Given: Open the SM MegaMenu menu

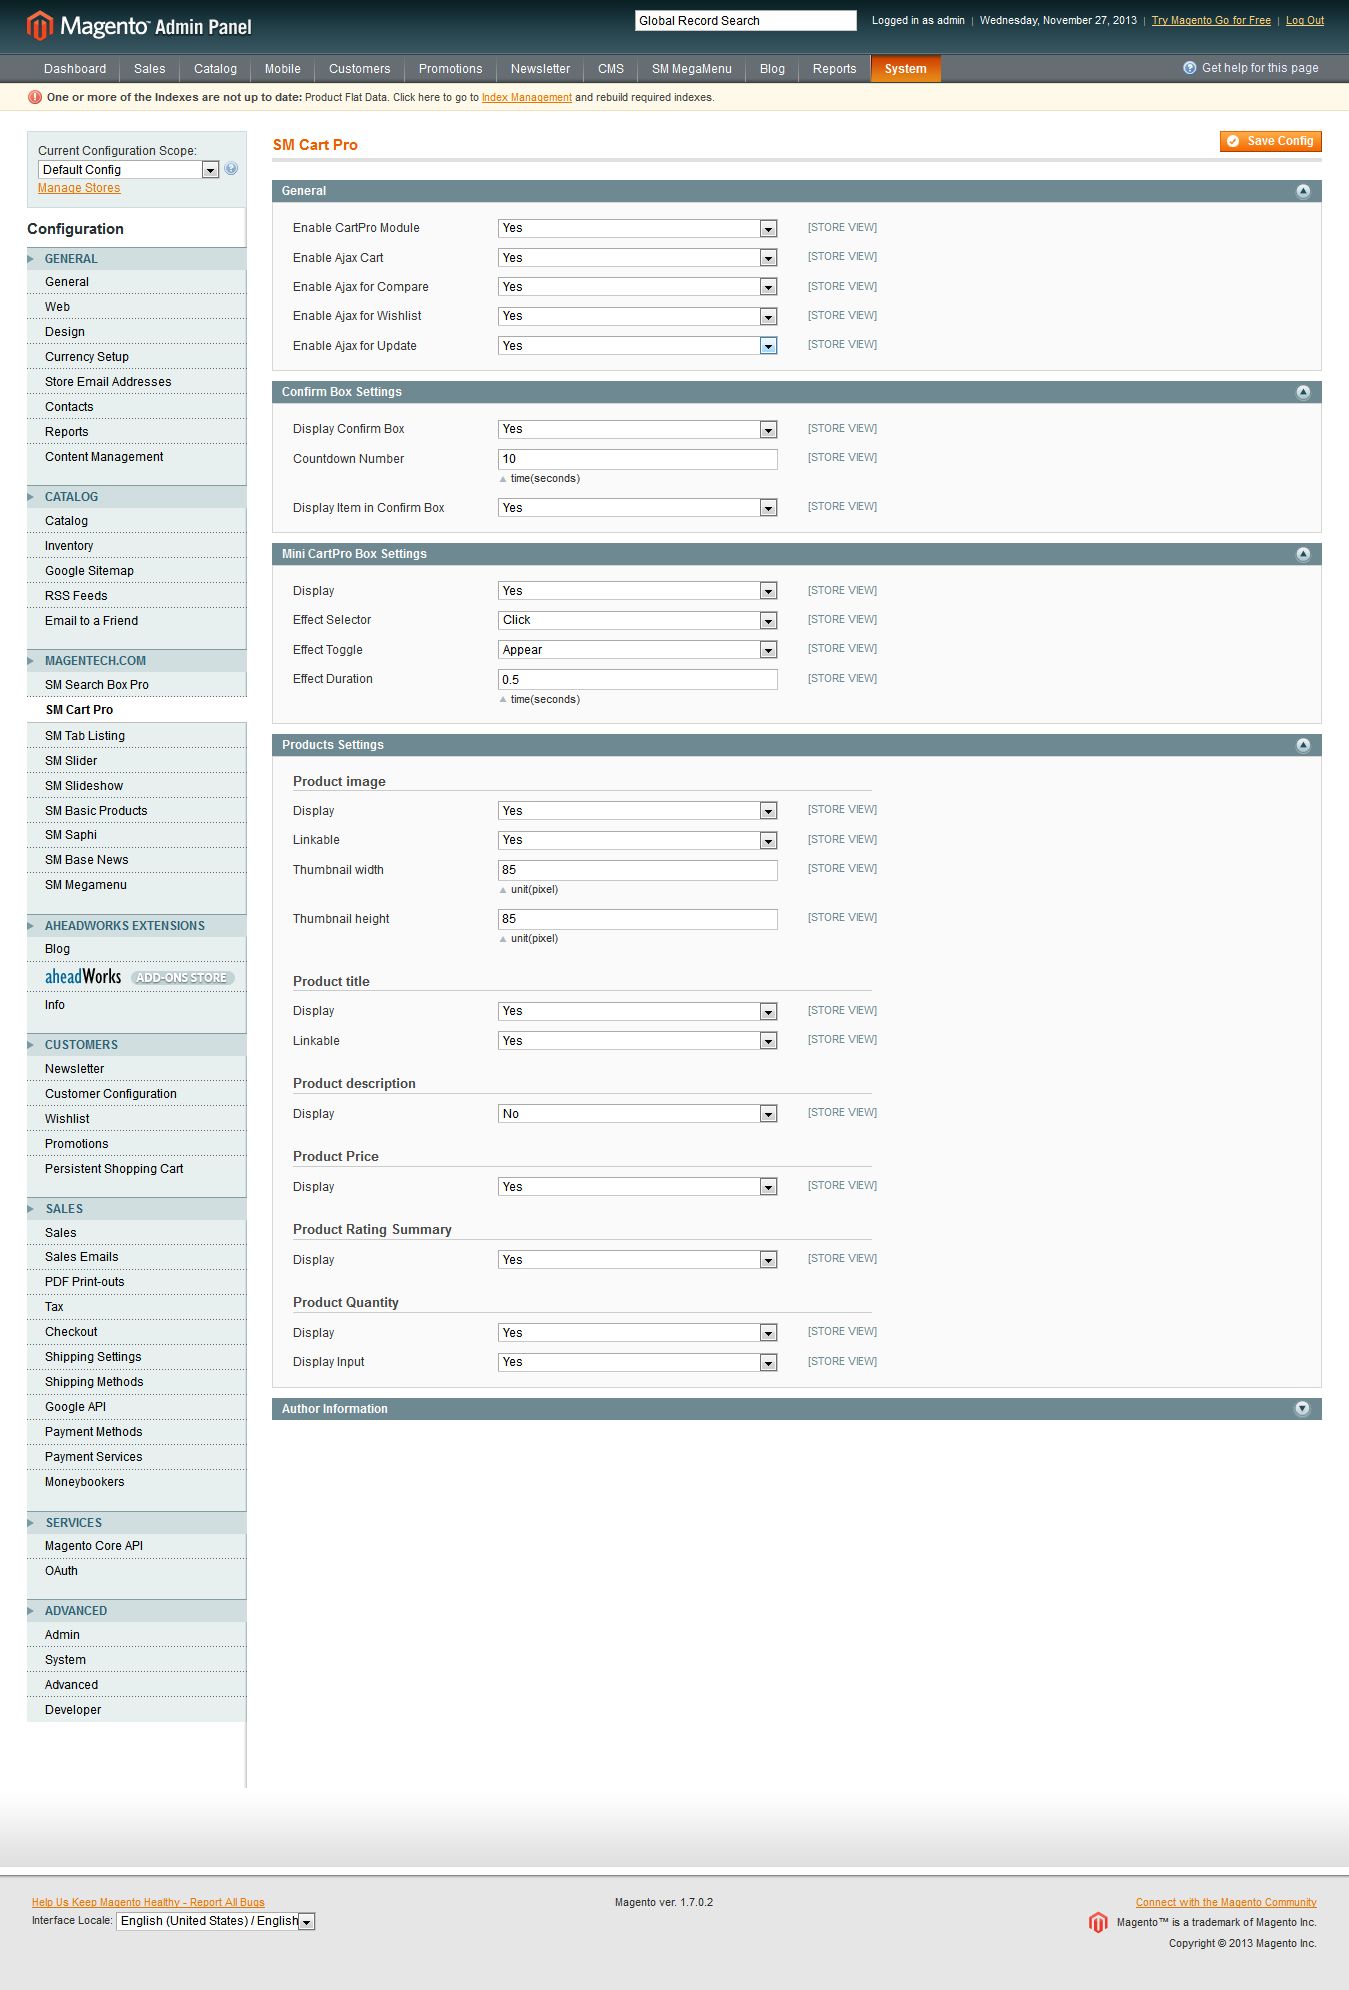Looking at the screenshot, I should [692, 69].
